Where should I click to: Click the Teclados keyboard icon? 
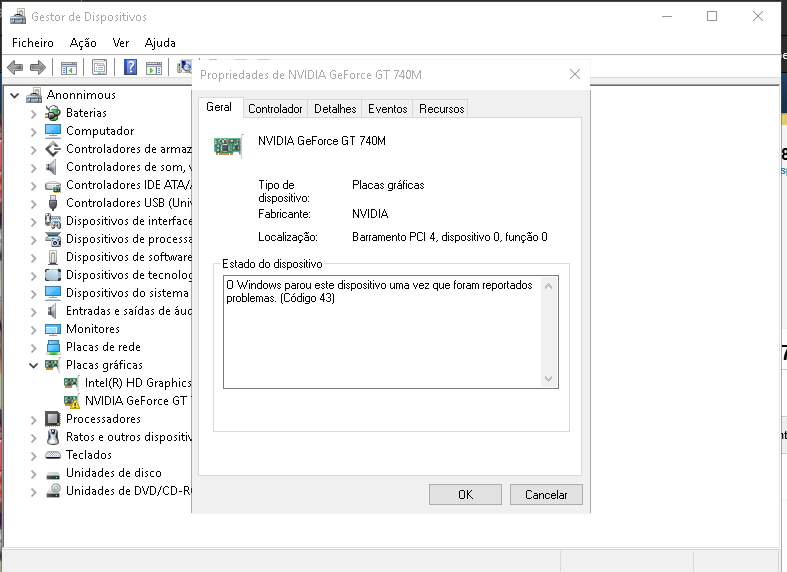tap(53, 455)
